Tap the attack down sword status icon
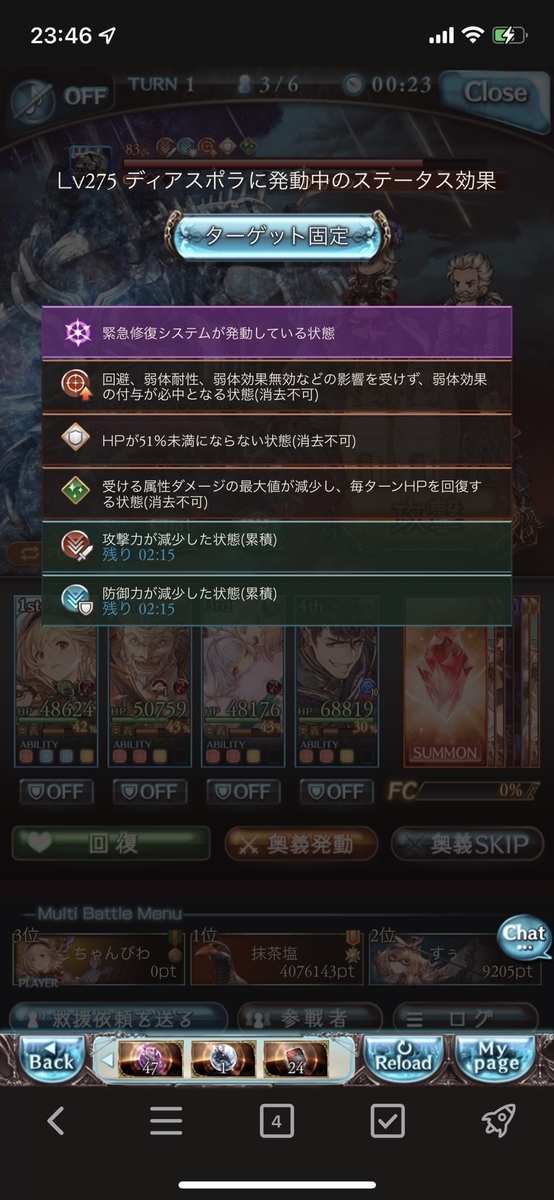554x1200 pixels. (77, 547)
